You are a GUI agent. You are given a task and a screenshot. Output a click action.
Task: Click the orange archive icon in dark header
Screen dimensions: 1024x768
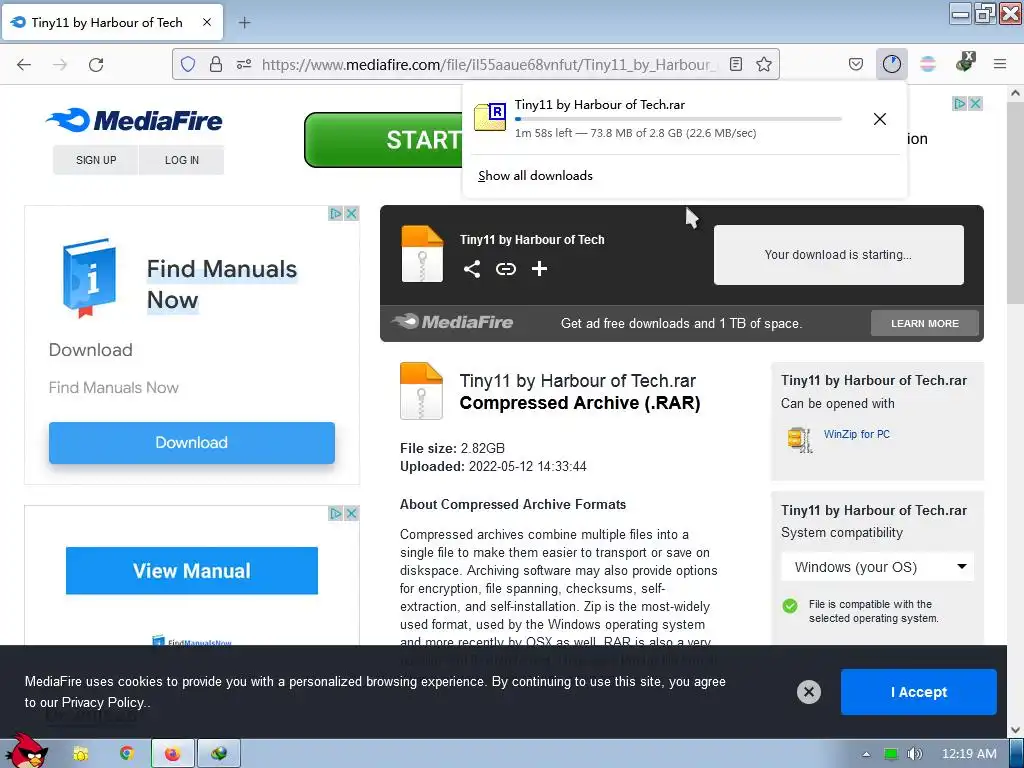pyautogui.click(x=422, y=253)
